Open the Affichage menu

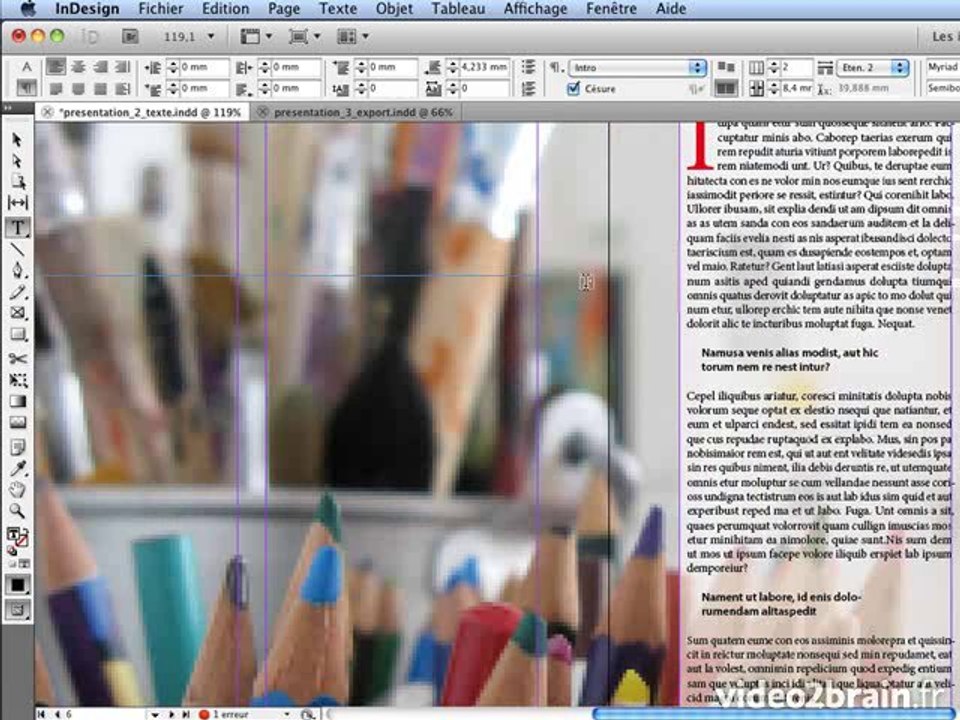click(535, 9)
